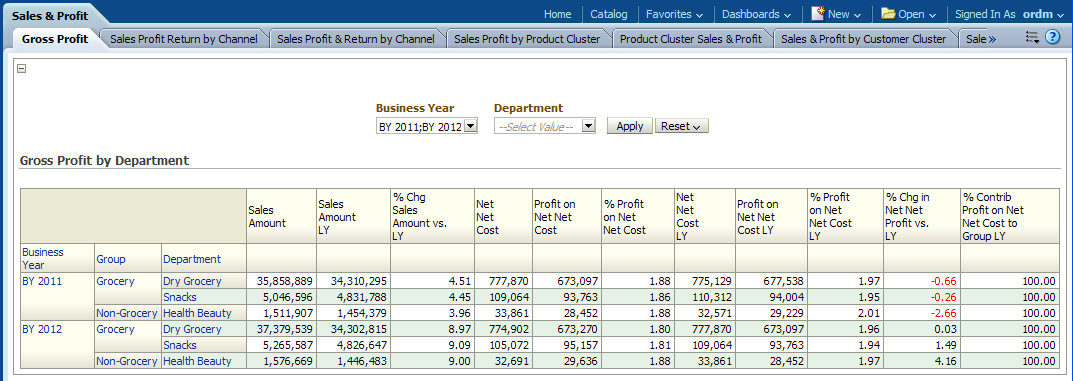Open Product Cluster Sales & Profit tab
This screenshot has width=1073, height=381.
pos(690,39)
